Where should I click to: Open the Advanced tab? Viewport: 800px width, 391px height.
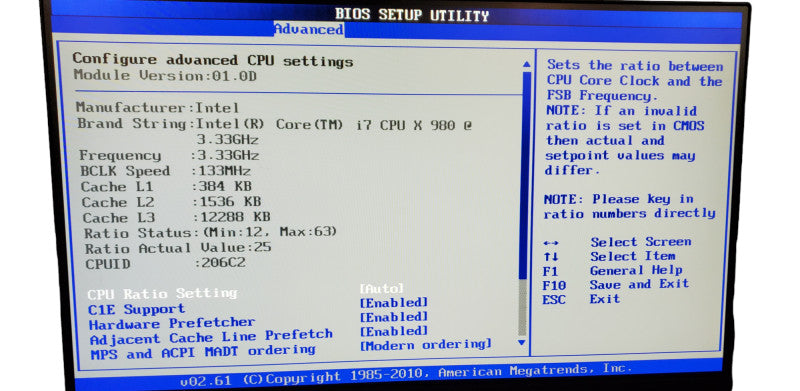coord(309,29)
